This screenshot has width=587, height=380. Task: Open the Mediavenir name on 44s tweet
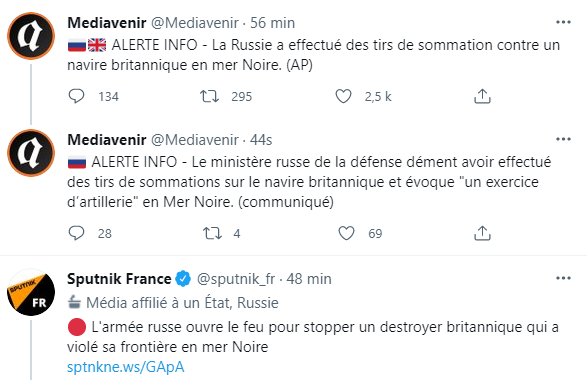pos(107,140)
